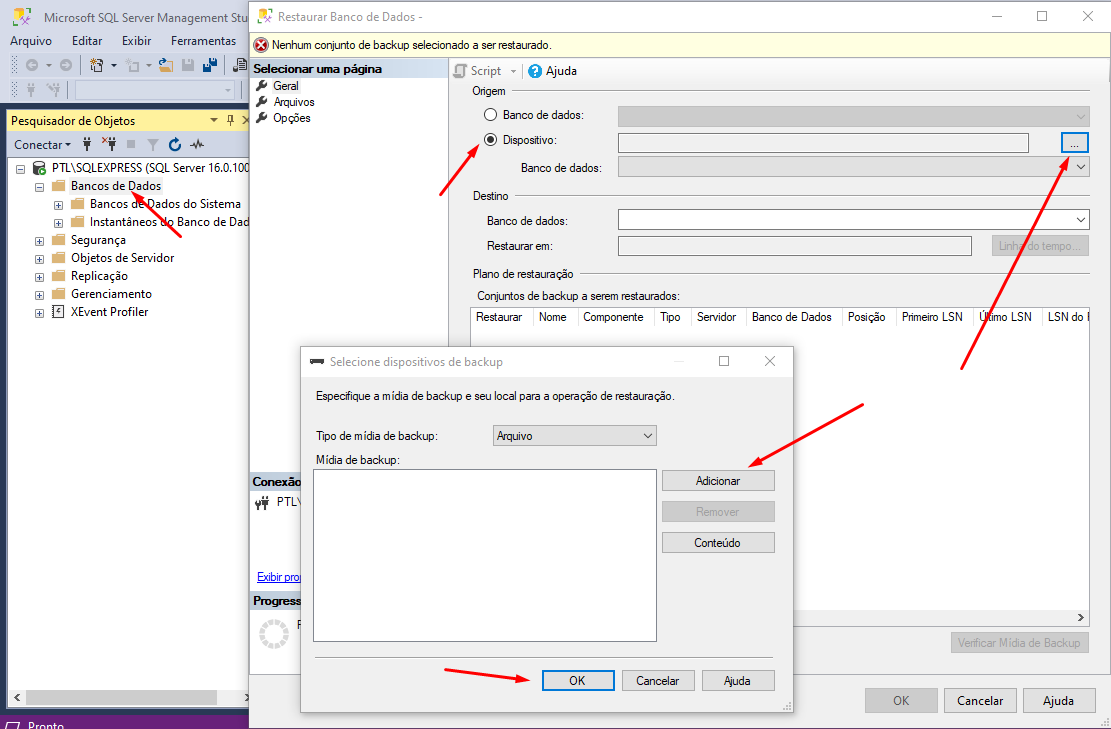
Task: Click the Script icon in restore dialog toolbar
Action: (x=461, y=71)
